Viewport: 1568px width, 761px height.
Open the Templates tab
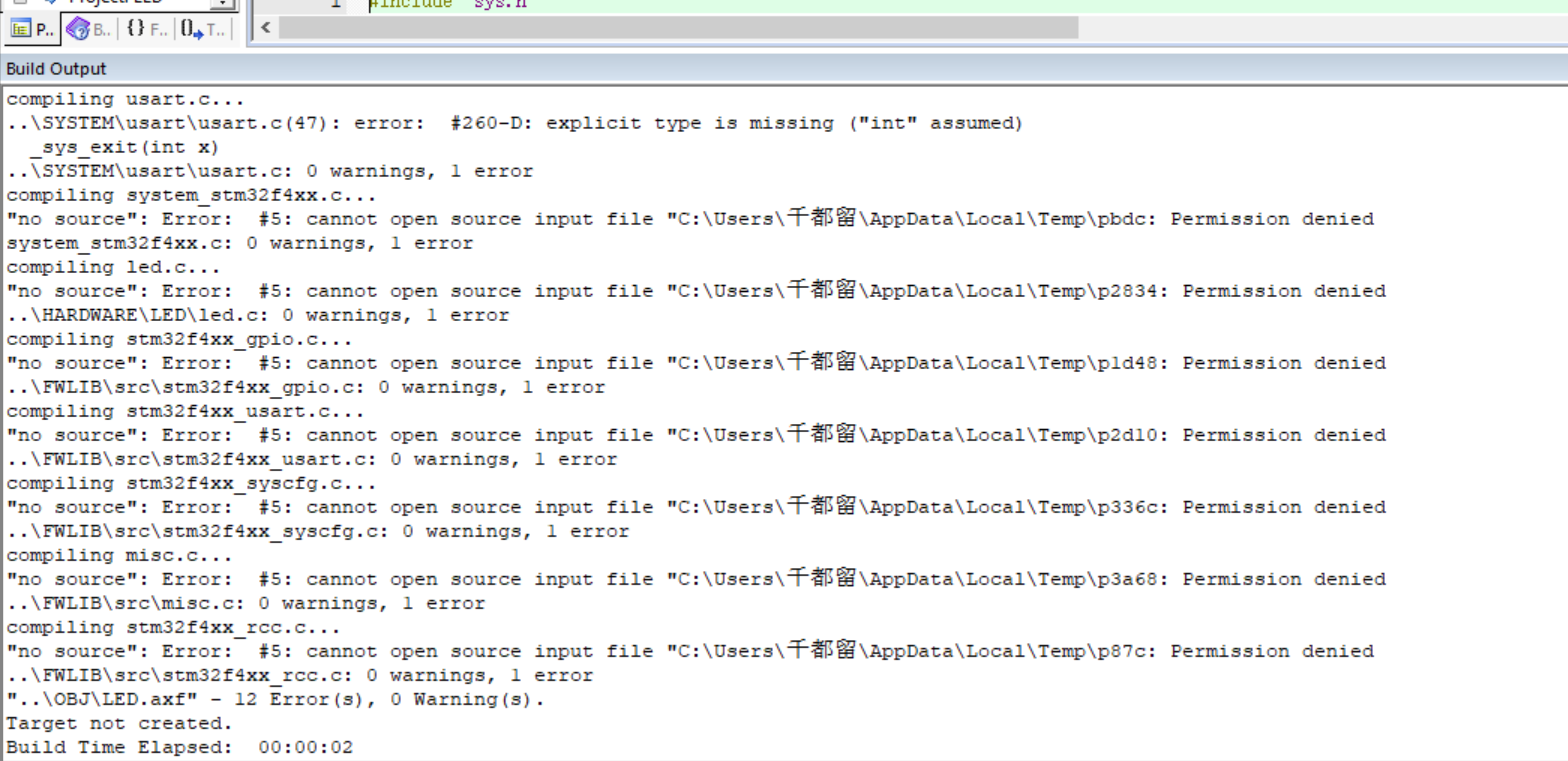coord(203,29)
